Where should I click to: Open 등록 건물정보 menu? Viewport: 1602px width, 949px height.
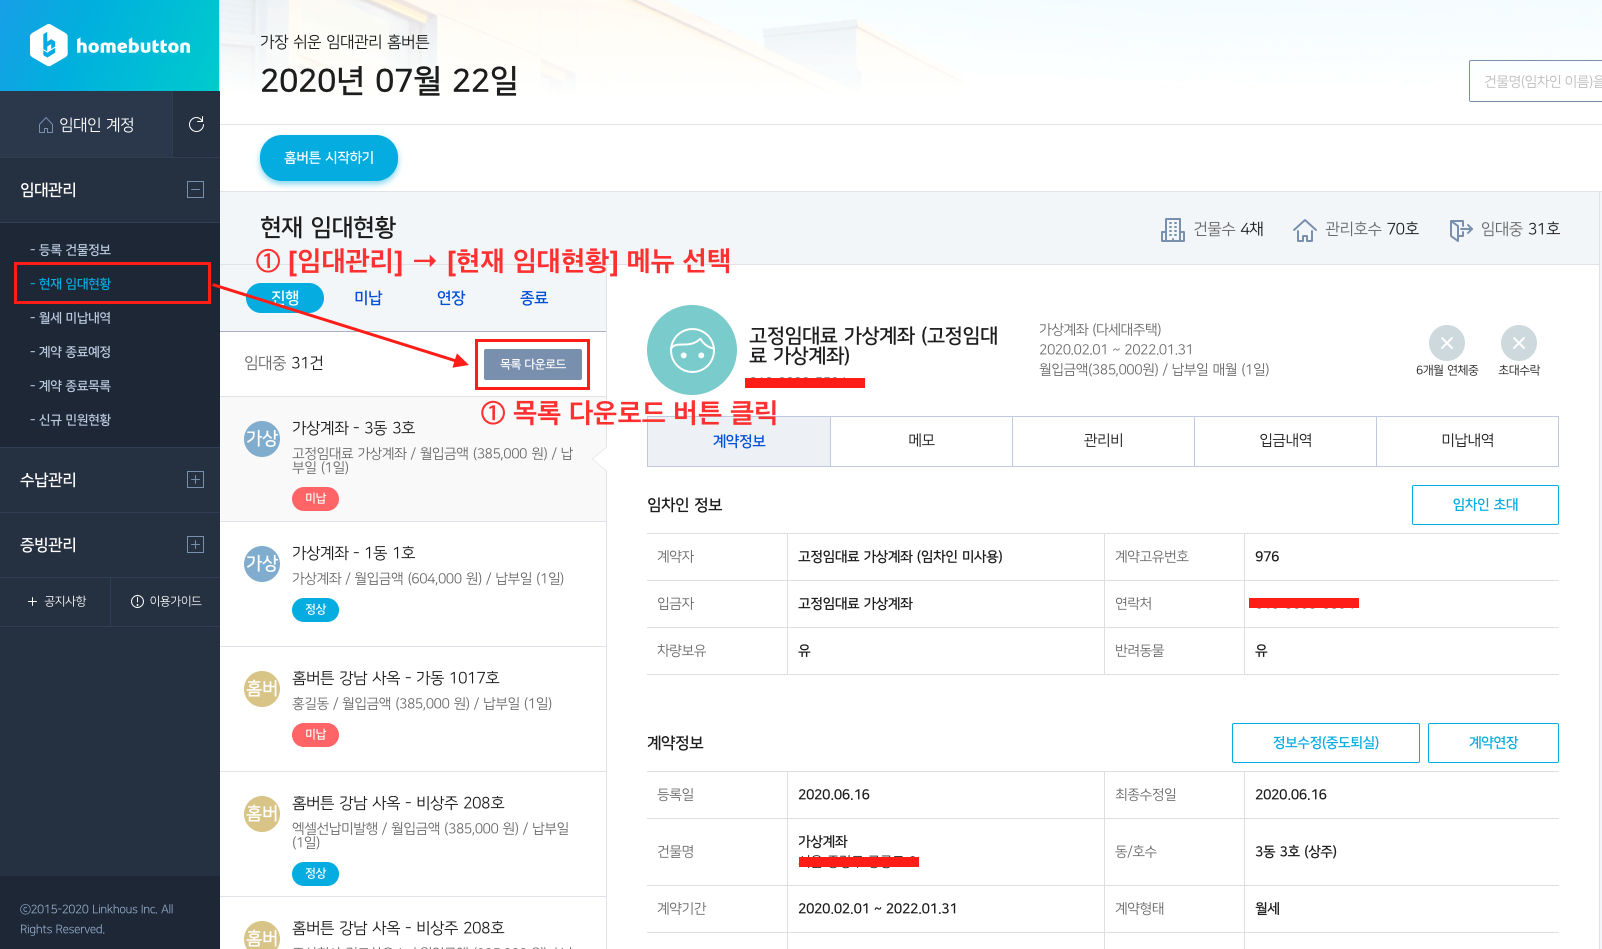71,250
